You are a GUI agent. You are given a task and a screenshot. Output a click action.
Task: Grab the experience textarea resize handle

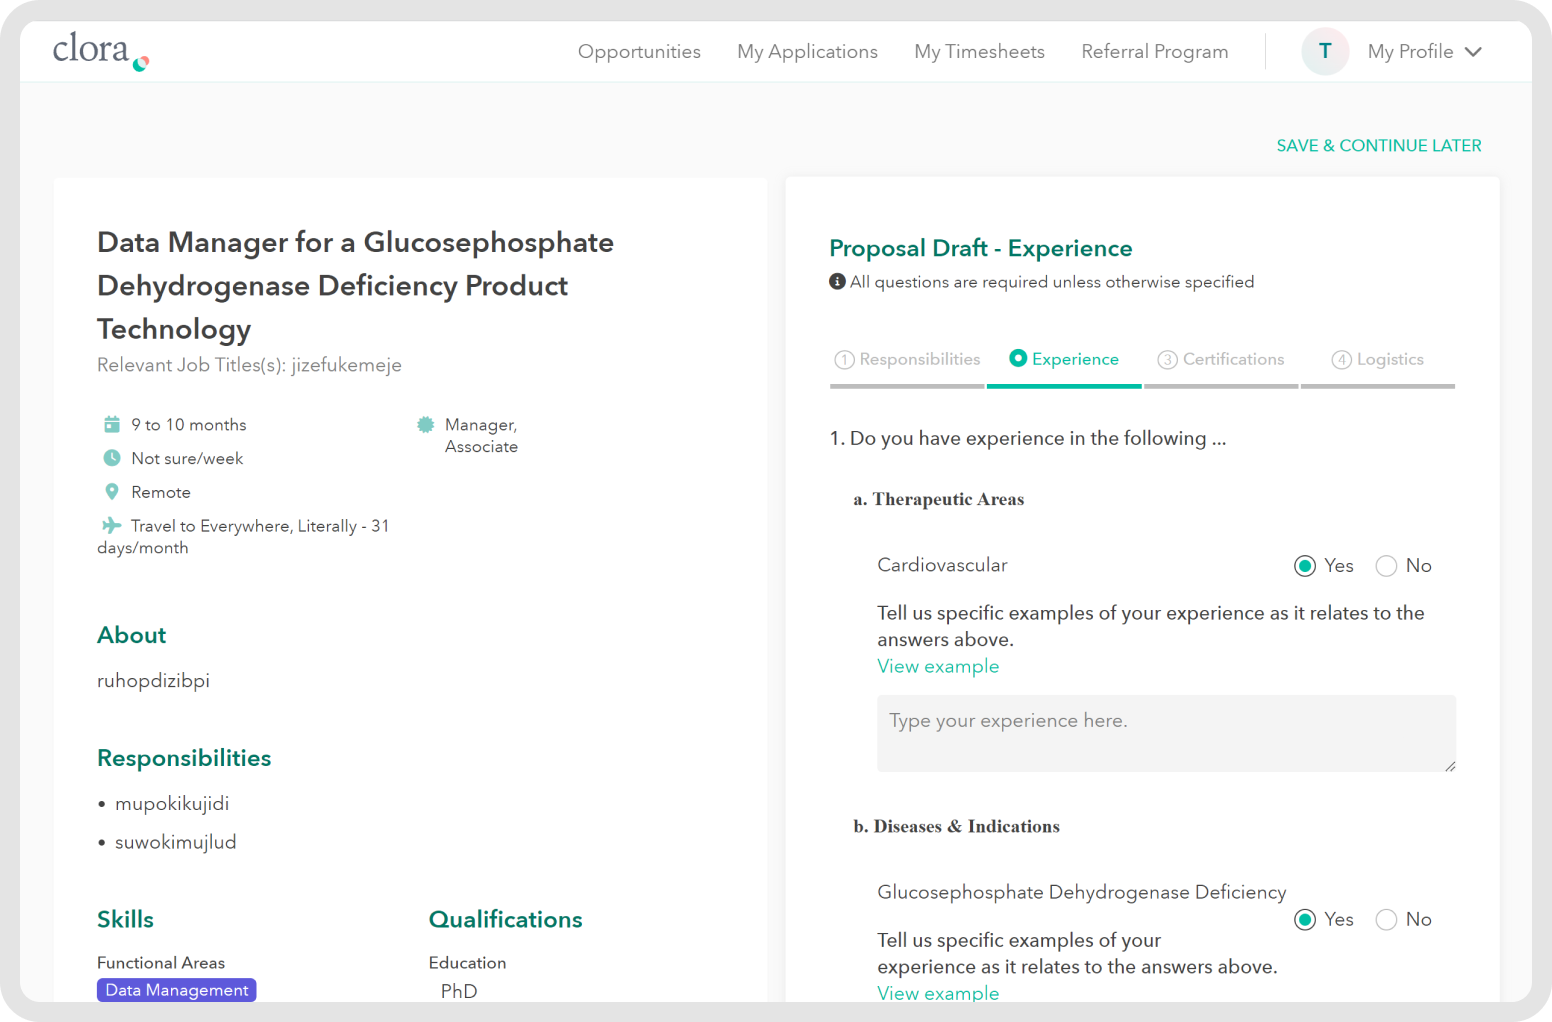(x=1450, y=766)
